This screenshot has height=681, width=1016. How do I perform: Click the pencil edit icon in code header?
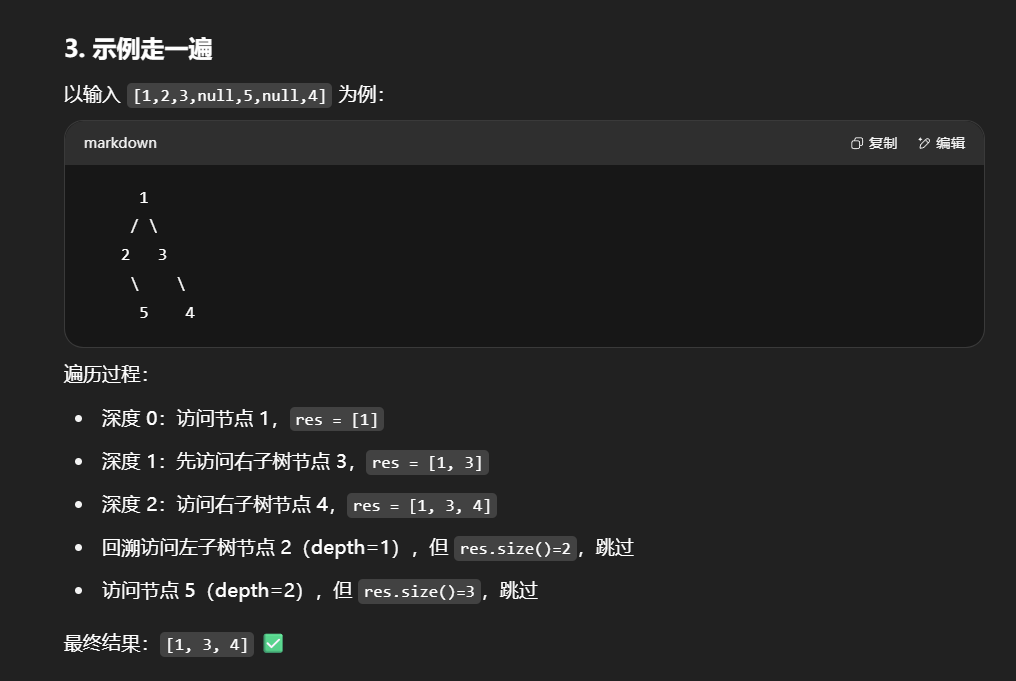tap(924, 143)
